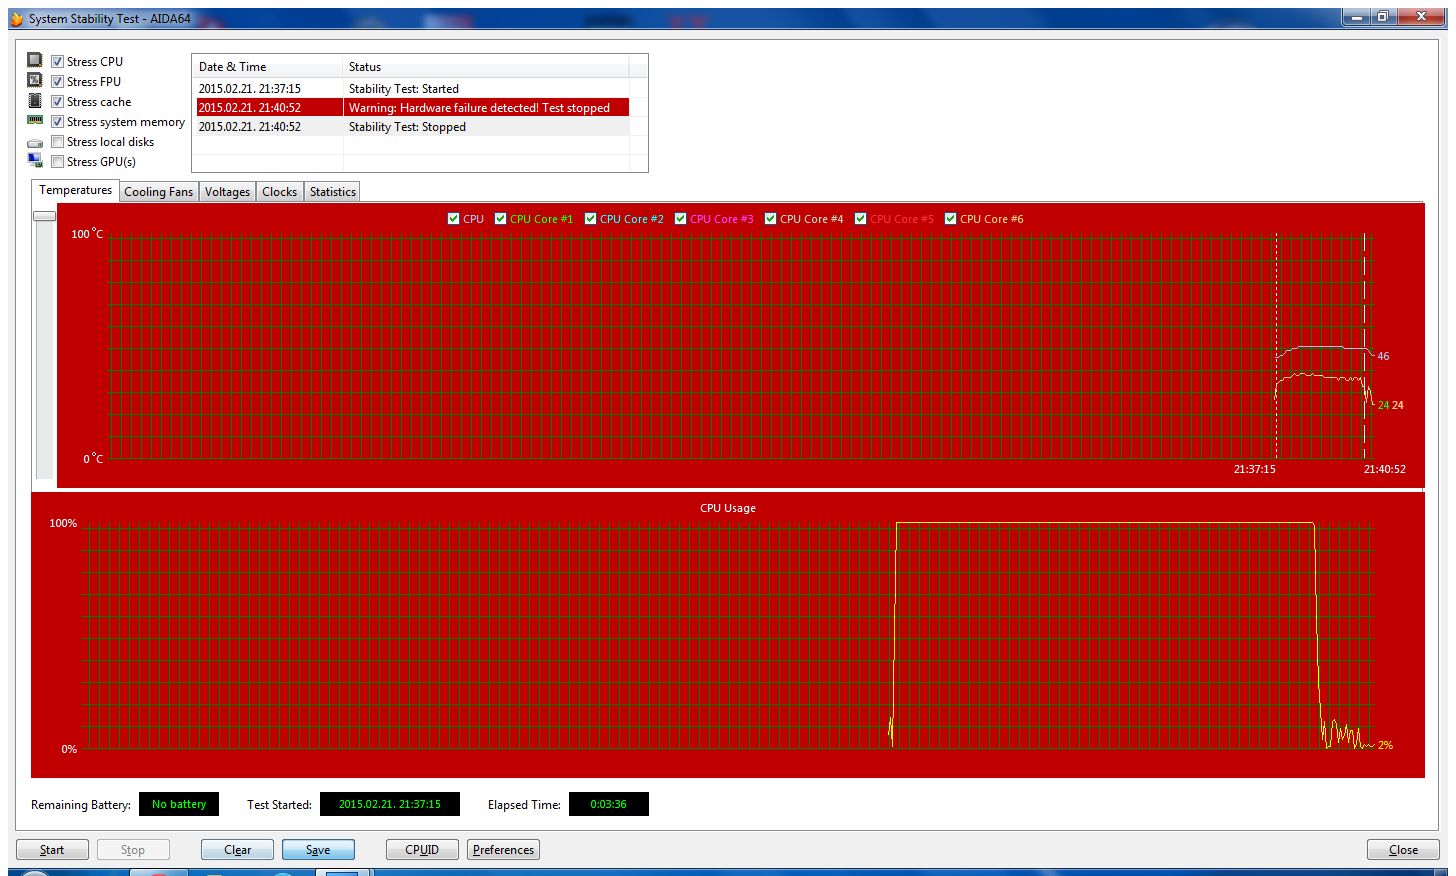
Task: Toggle CPU Core #2 graph checkbox
Action: [x=591, y=219]
